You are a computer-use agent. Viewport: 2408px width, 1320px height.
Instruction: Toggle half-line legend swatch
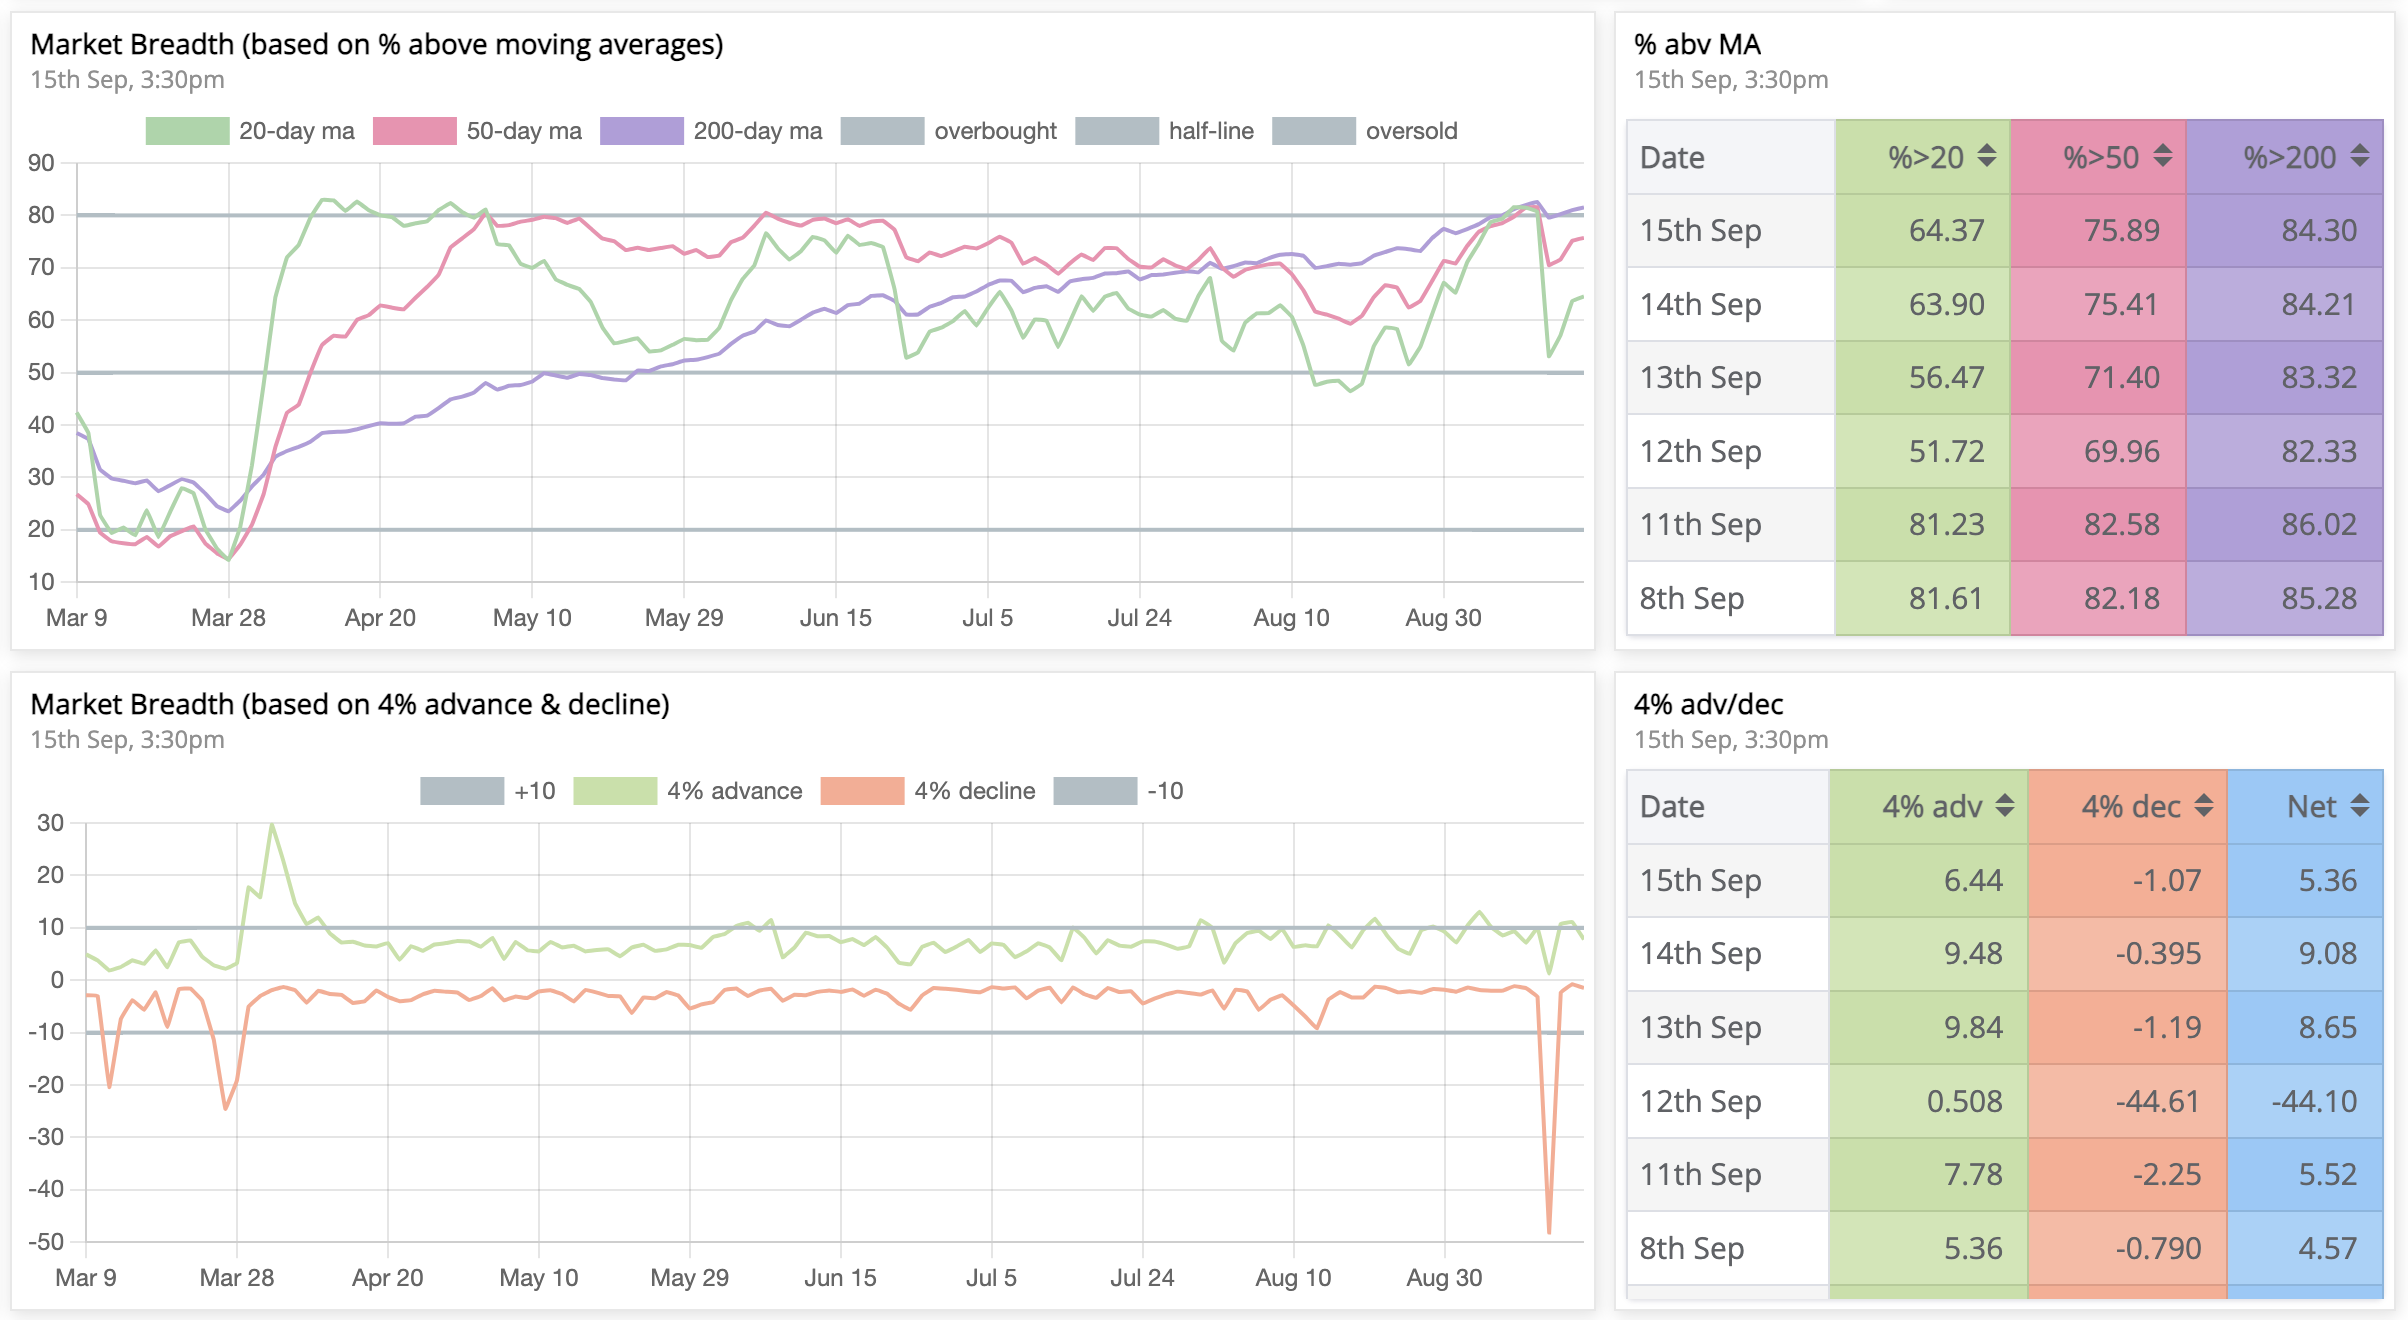click(1117, 131)
